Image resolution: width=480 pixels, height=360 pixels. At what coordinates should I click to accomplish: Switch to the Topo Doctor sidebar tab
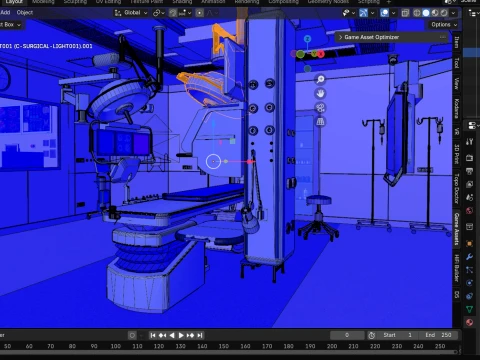(x=456, y=188)
